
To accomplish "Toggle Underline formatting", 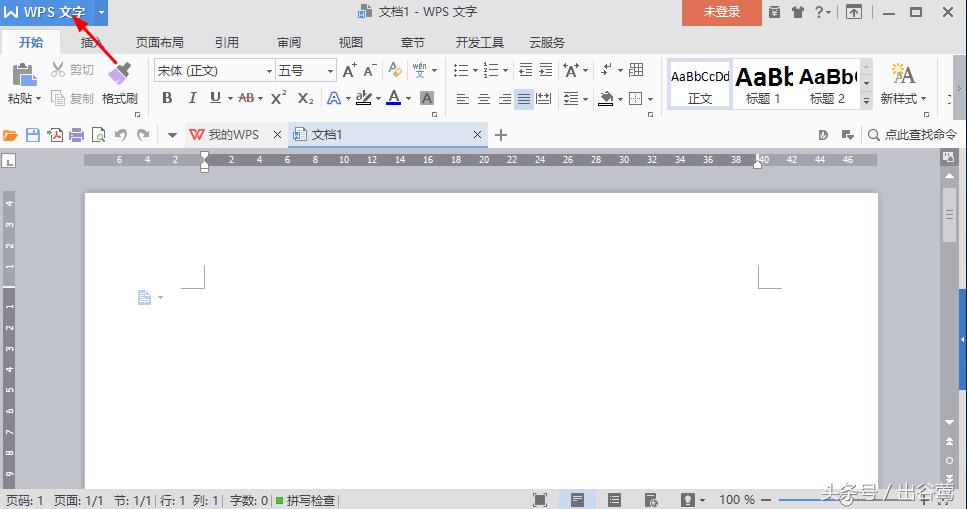I will tap(215, 98).
